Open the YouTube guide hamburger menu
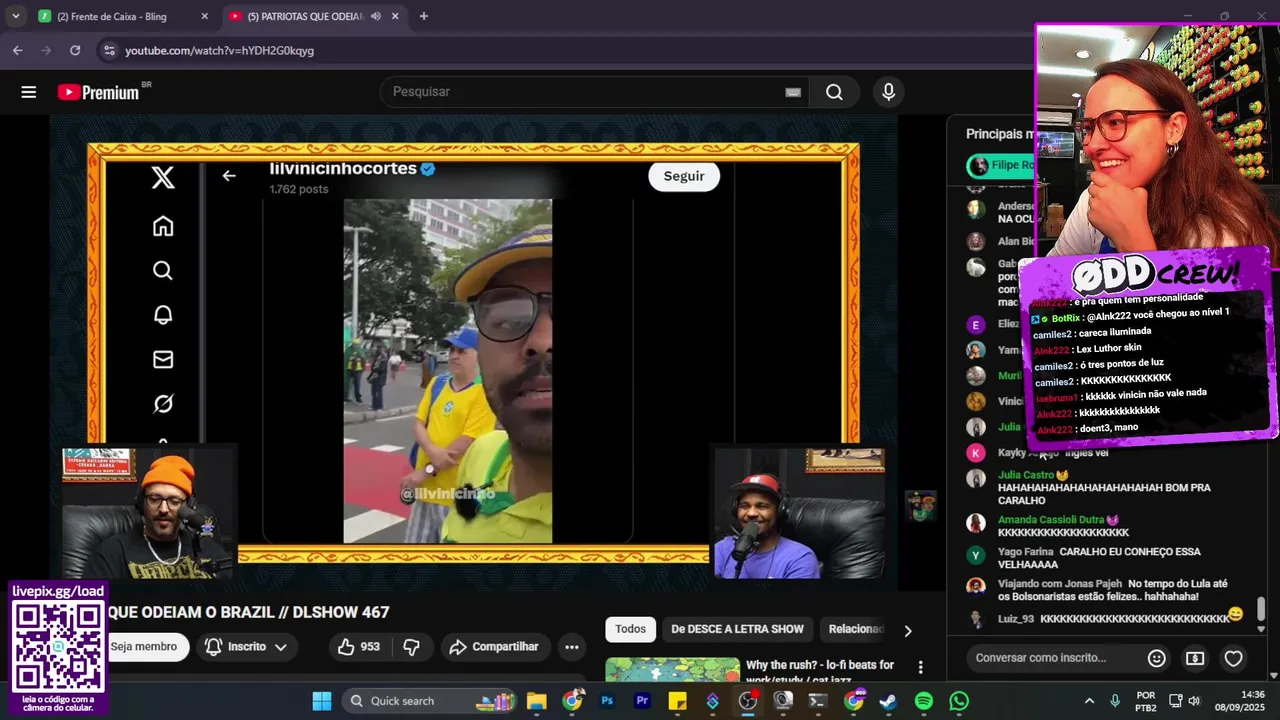 coord(28,92)
